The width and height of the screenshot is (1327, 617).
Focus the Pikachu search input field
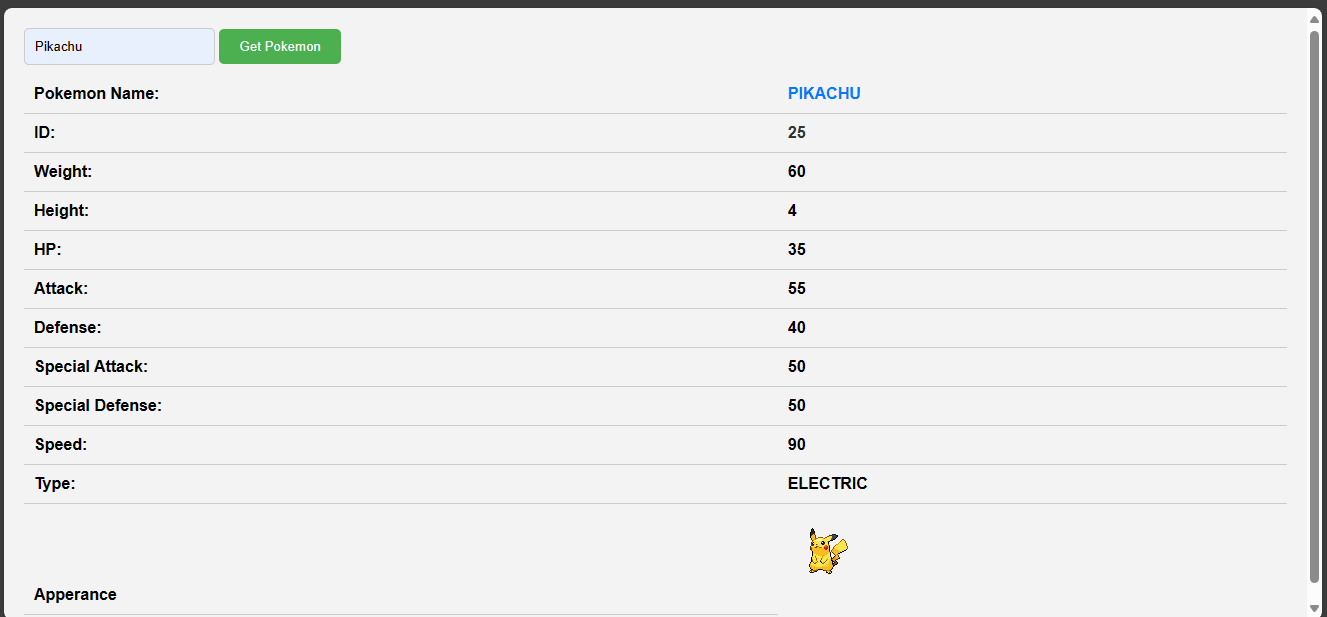point(119,46)
